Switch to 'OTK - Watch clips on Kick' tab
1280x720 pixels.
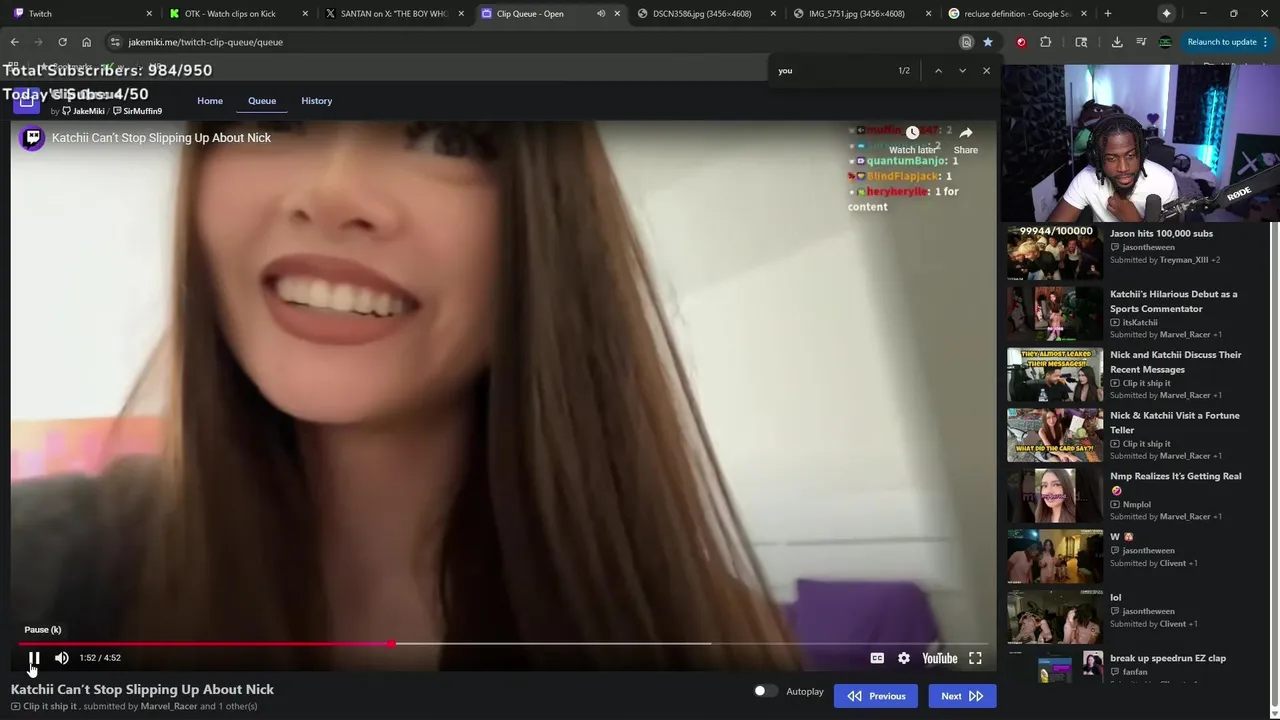(x=237, y=14)
